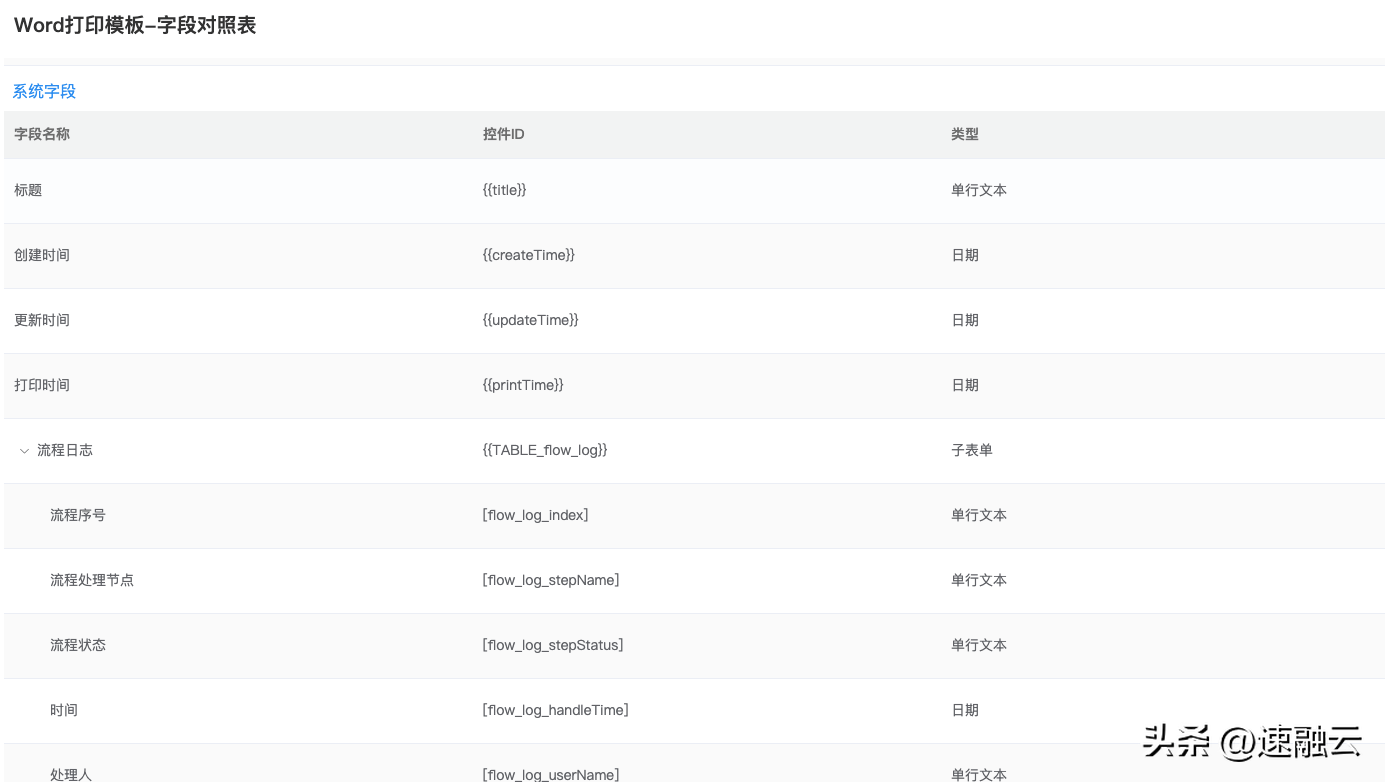Select the {{updateTime}} control ID

(x=531, y=320)
